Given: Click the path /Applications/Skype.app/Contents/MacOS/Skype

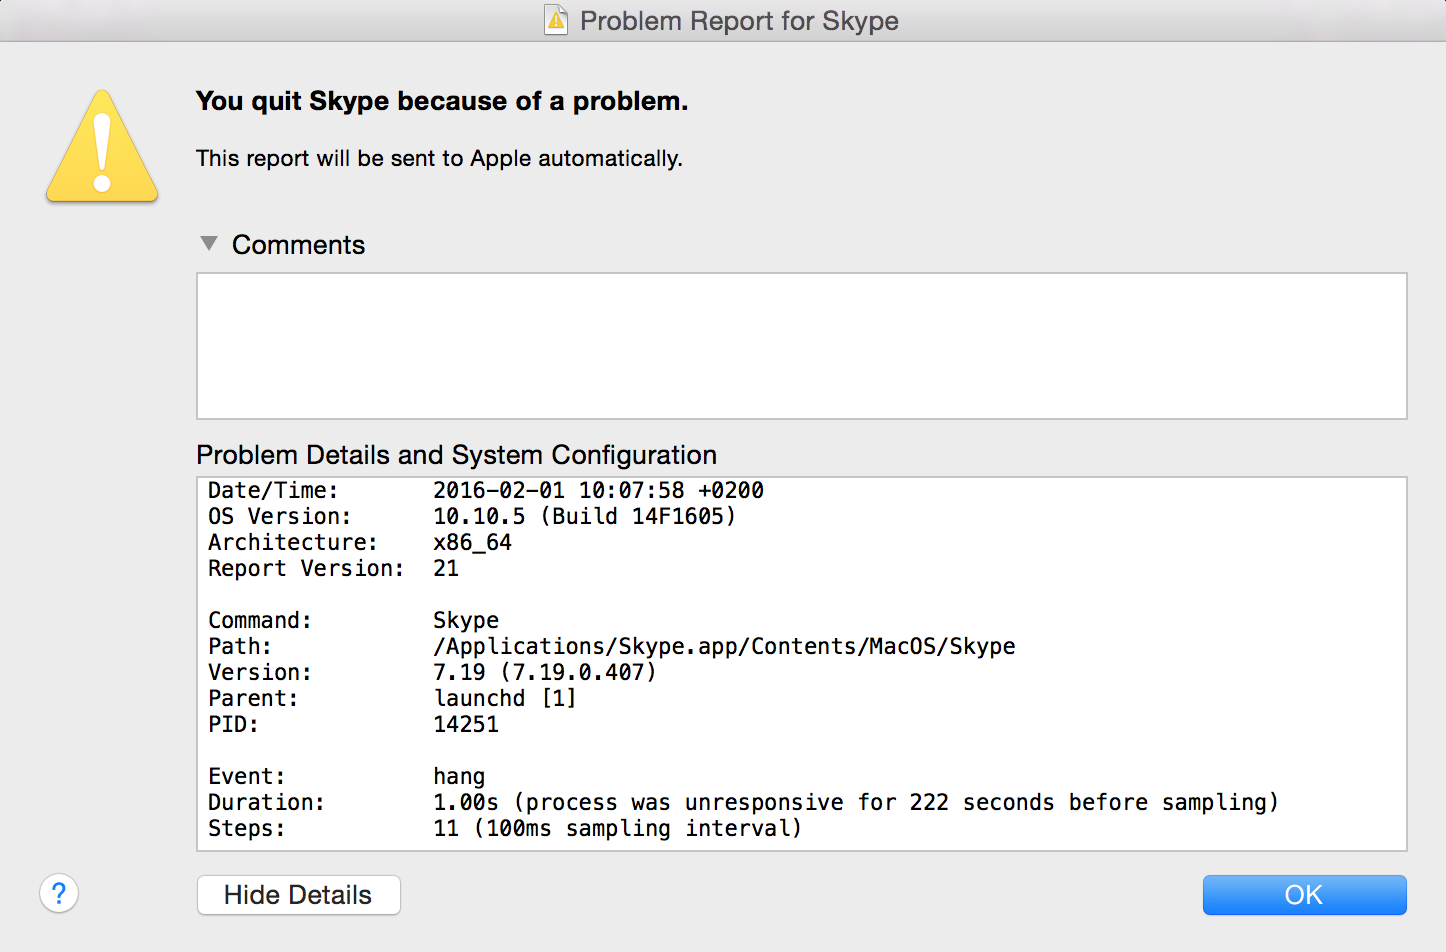Looking at the screenshot, I should coord(724,646).
